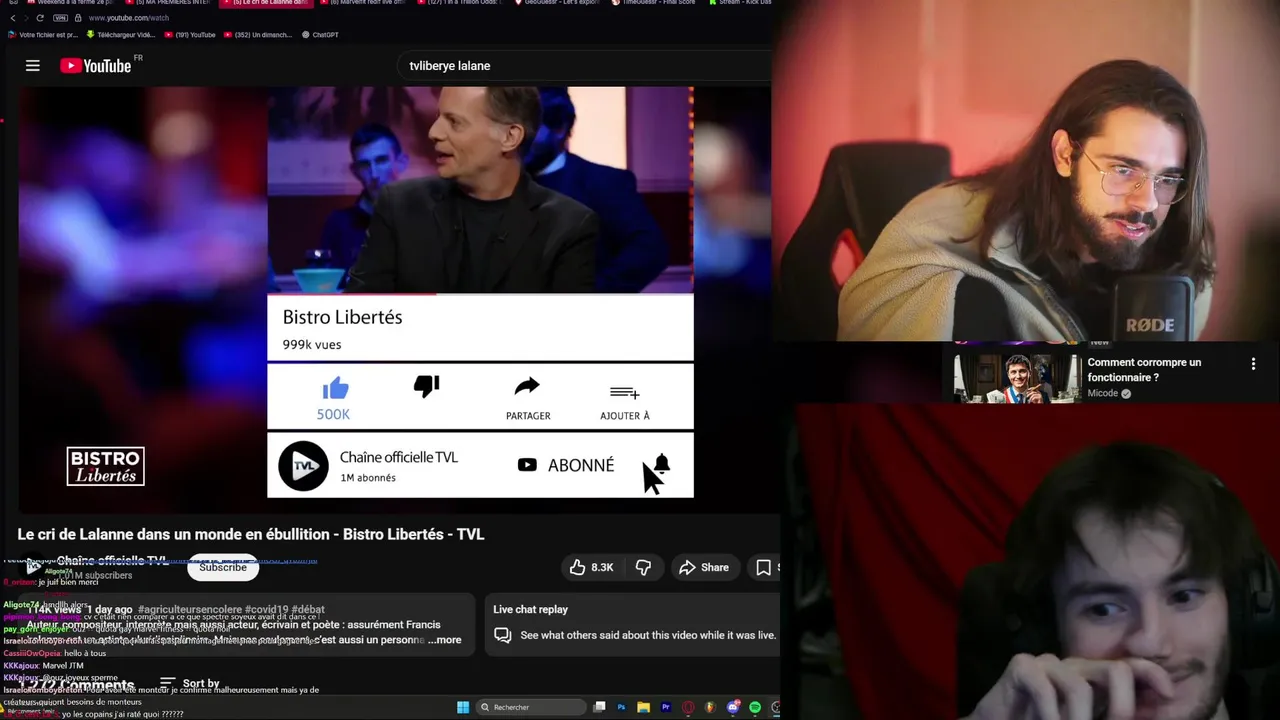1280x720 pixels.
Task: Open the '(191) YouTube' bookmark
Action: tap(190, 35)
